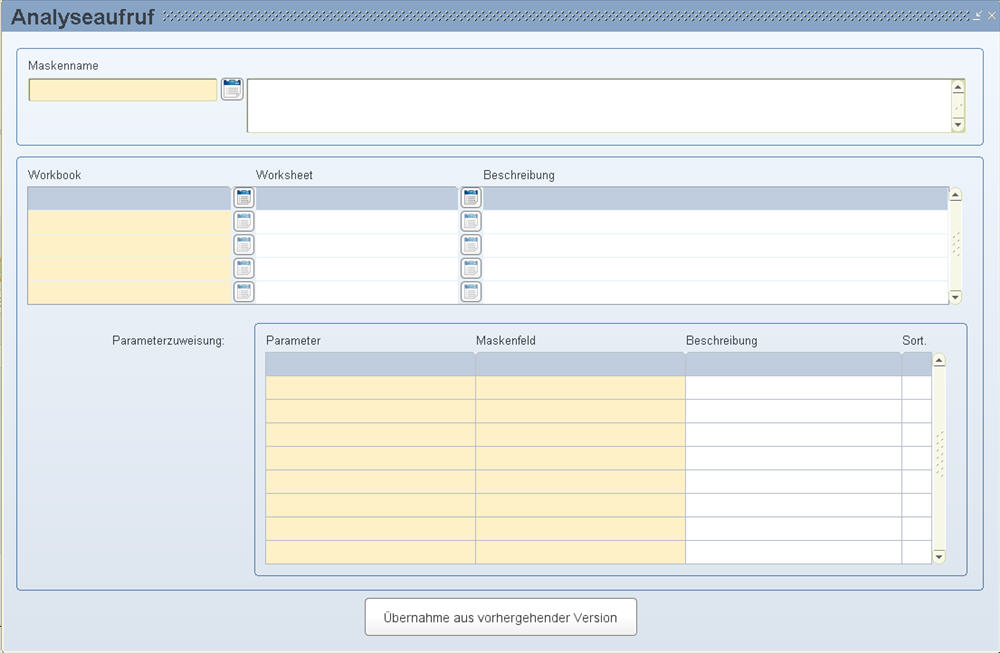The height and width of the screenshot is (653, 1000).
Task: Open Worksheet lookup icon in fourth row
Action: pyautogui.click(x=471, y=268)
